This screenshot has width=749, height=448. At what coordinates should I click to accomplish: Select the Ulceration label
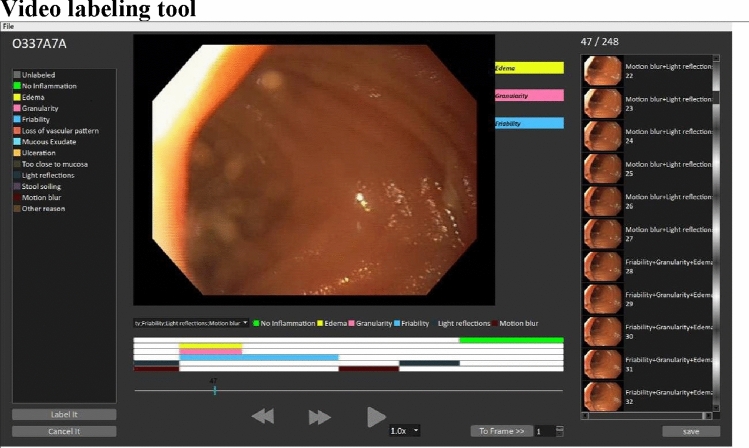(34, 153)
